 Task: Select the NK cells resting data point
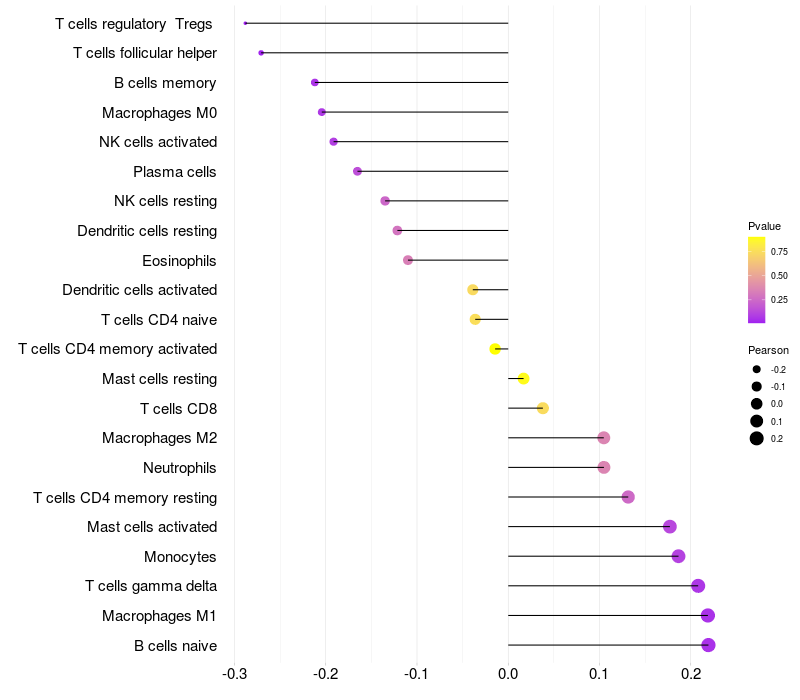click(x=385, y=201)
